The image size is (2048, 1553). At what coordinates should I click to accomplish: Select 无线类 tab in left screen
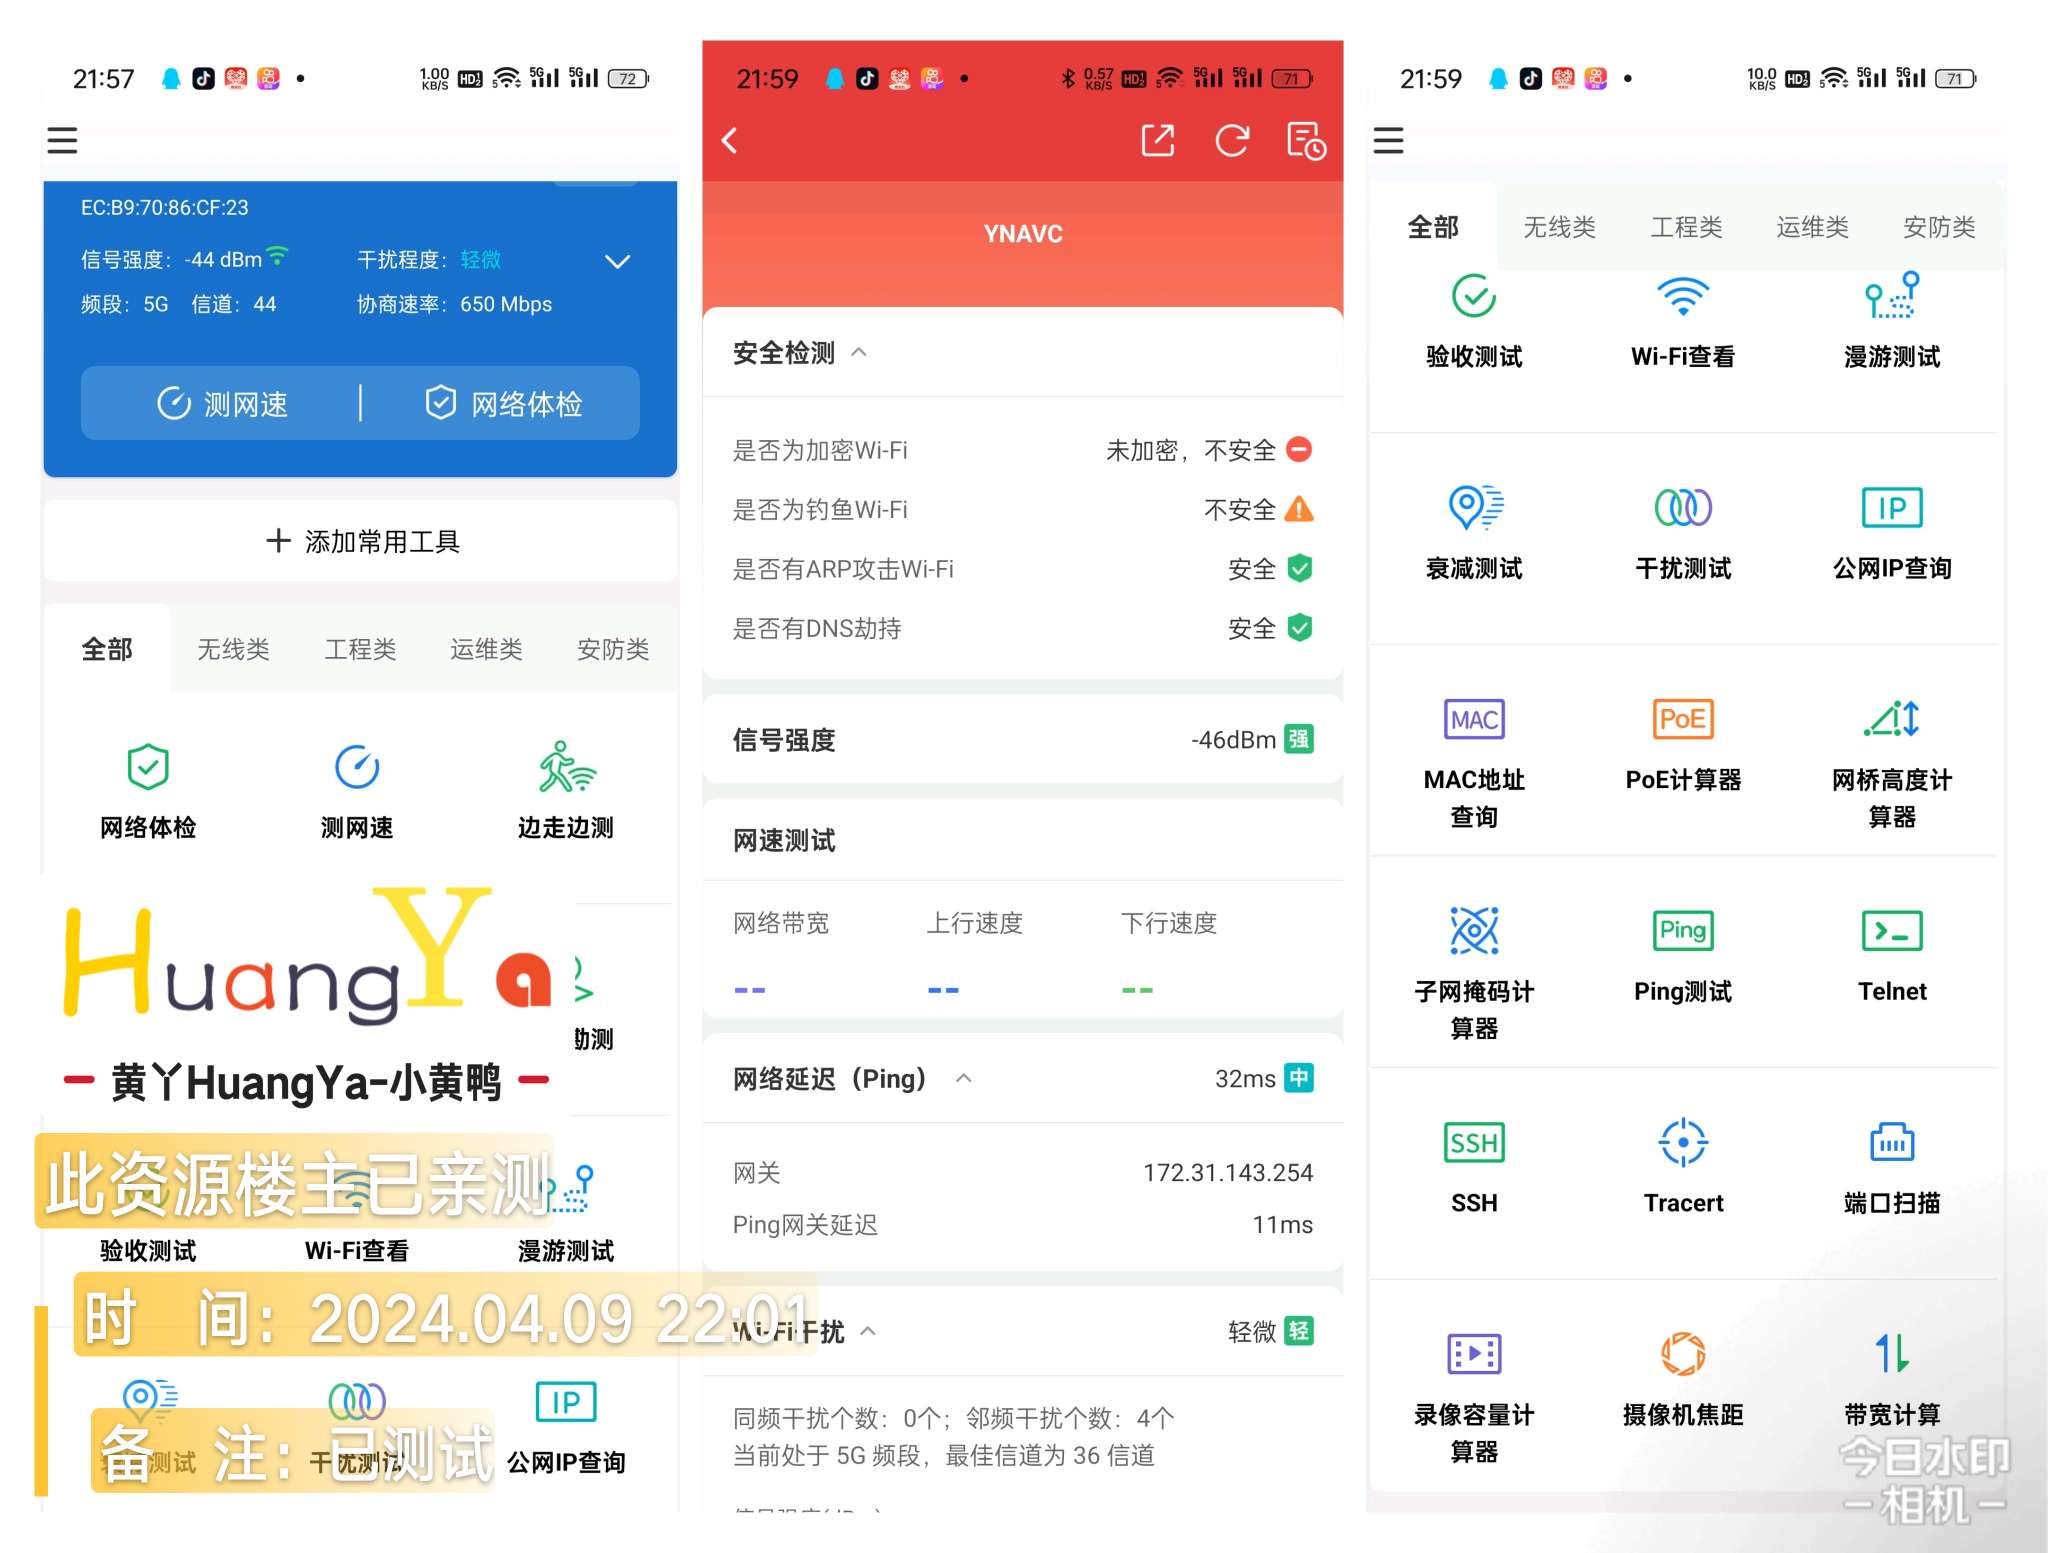tap(233, 649)
